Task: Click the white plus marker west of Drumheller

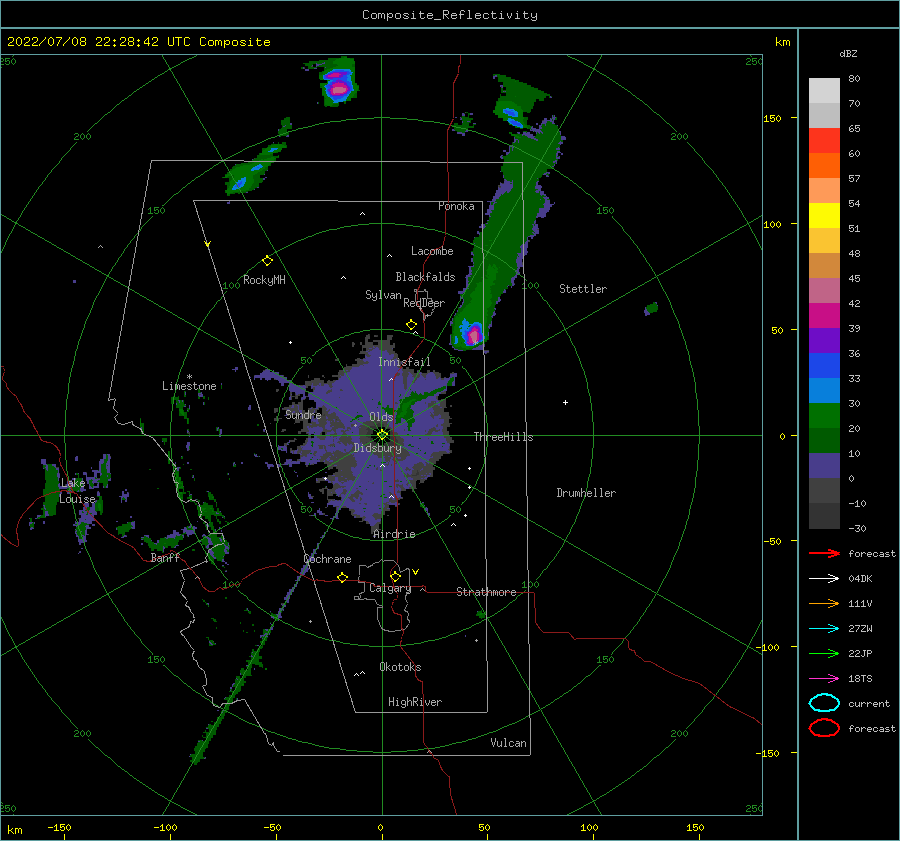Action: [x=565, y=402]
